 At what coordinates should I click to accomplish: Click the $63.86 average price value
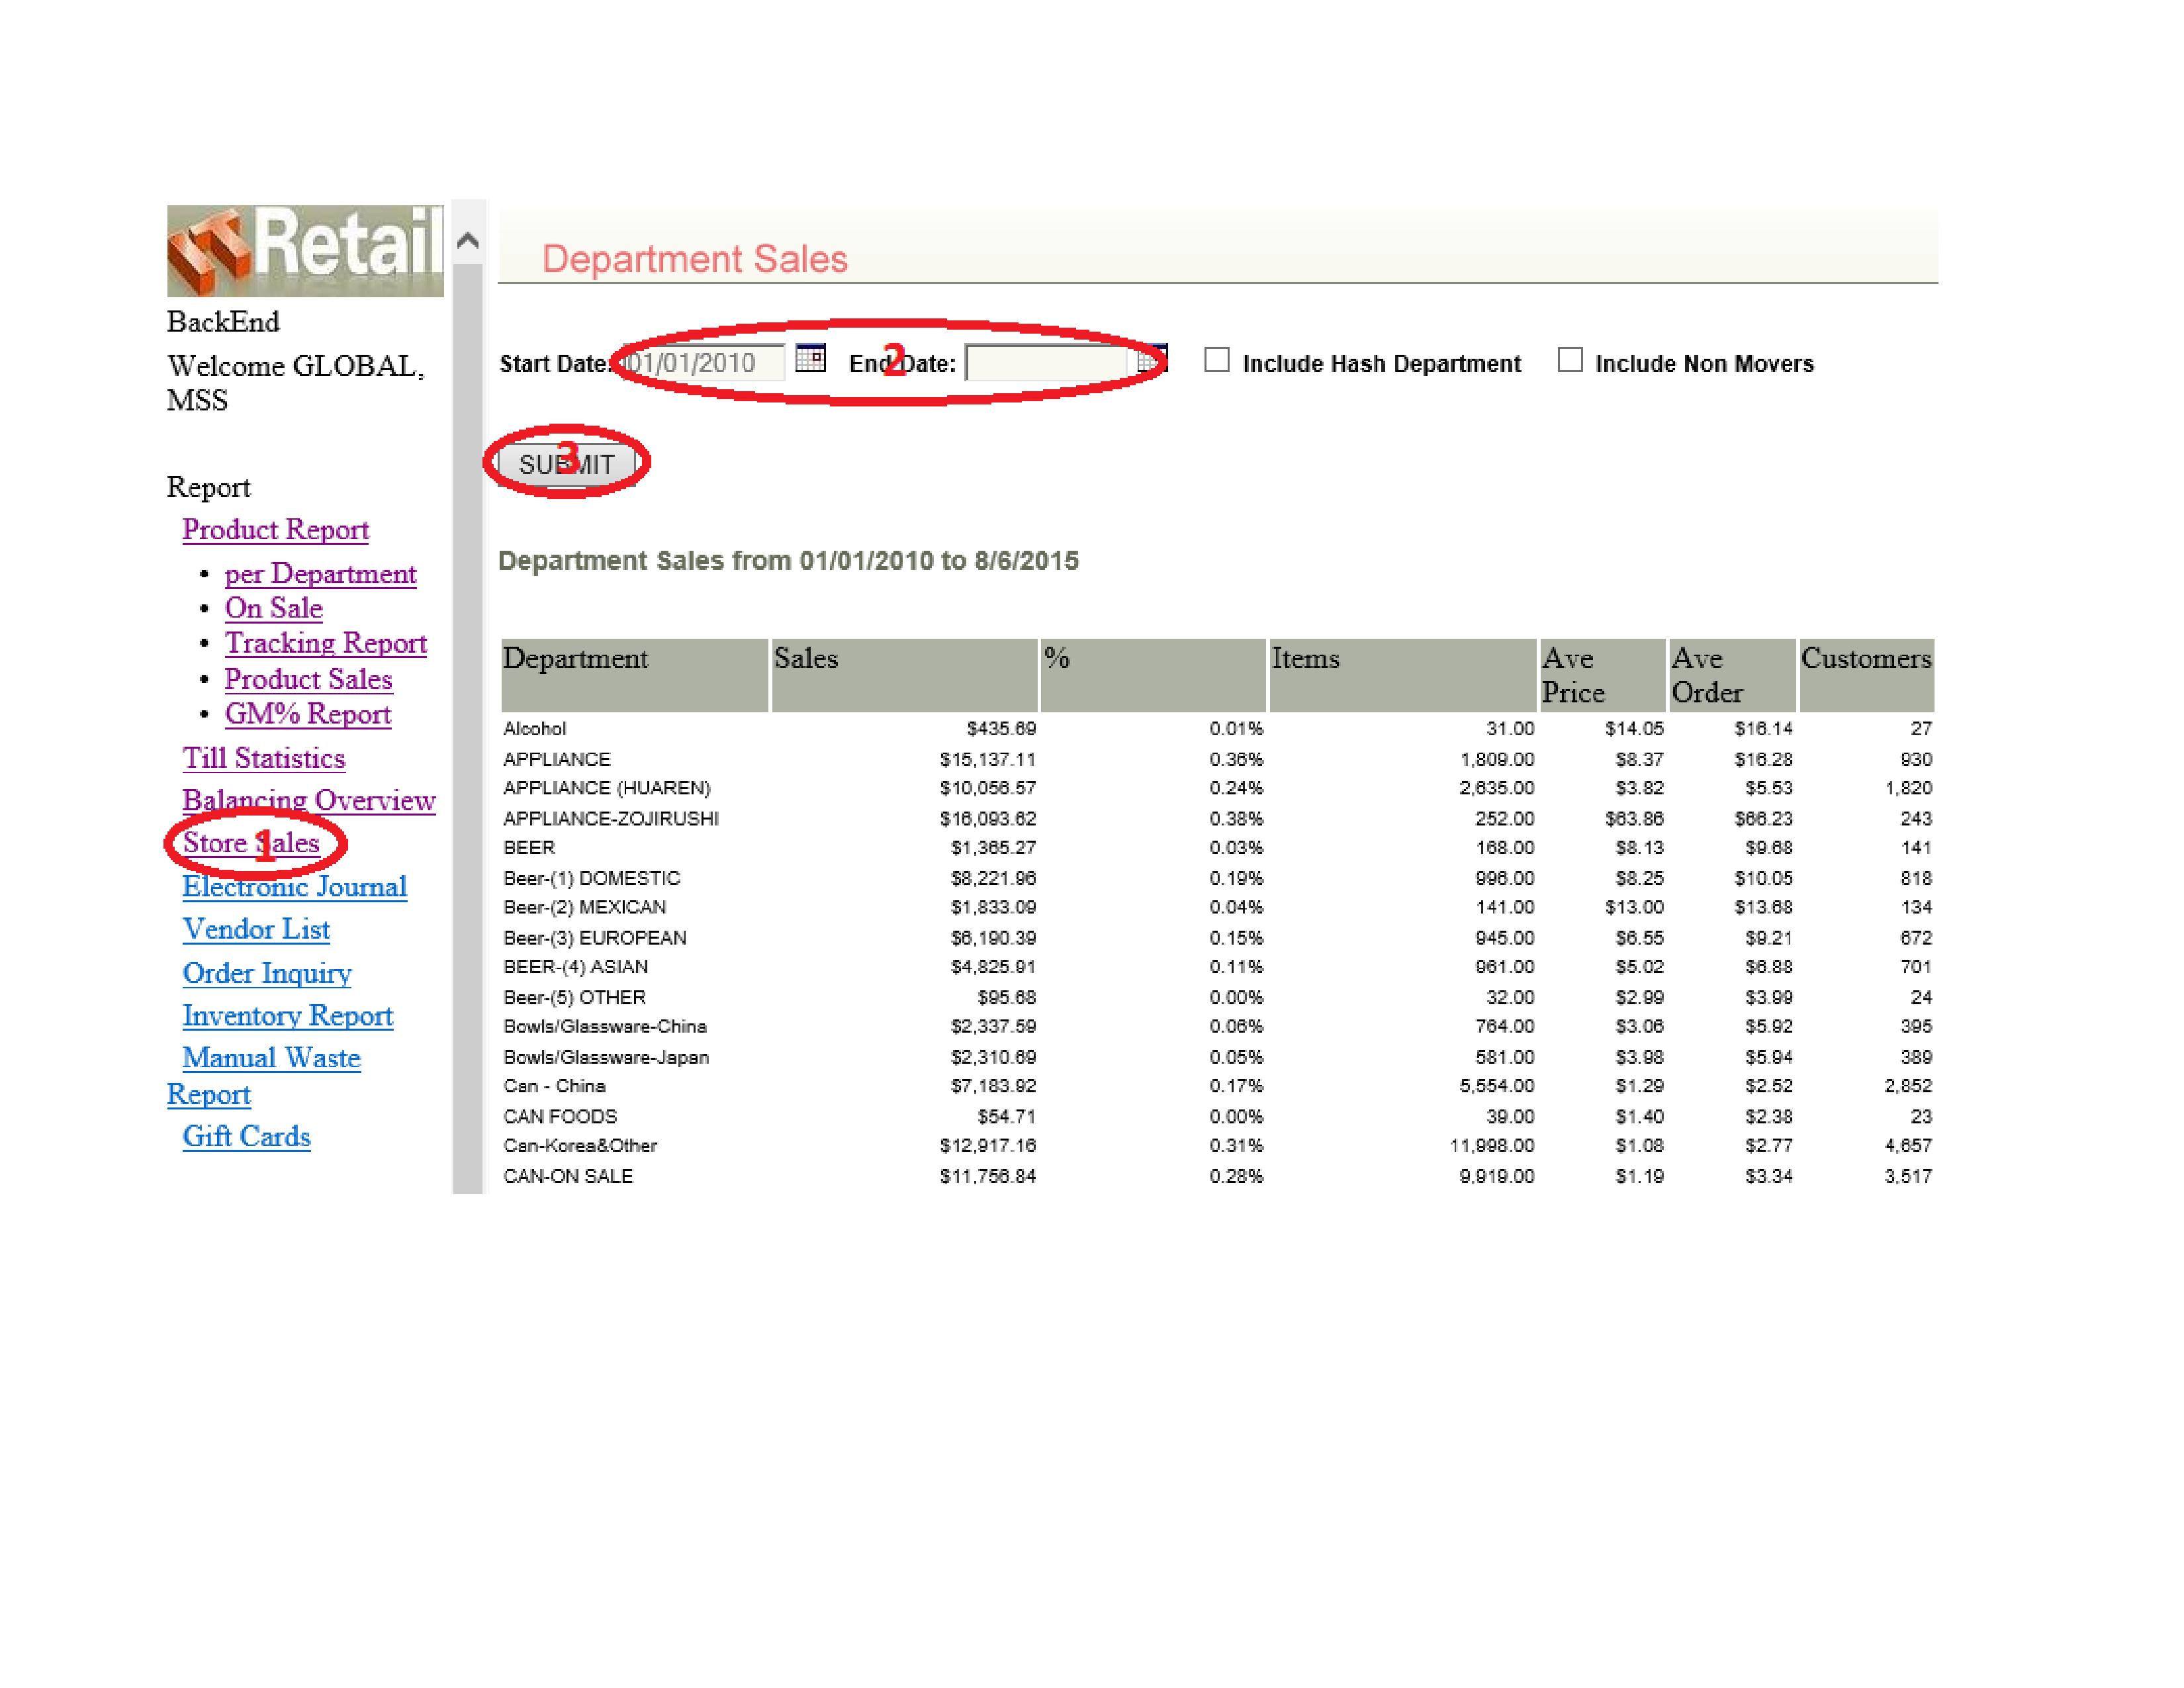click(1634, 819)
